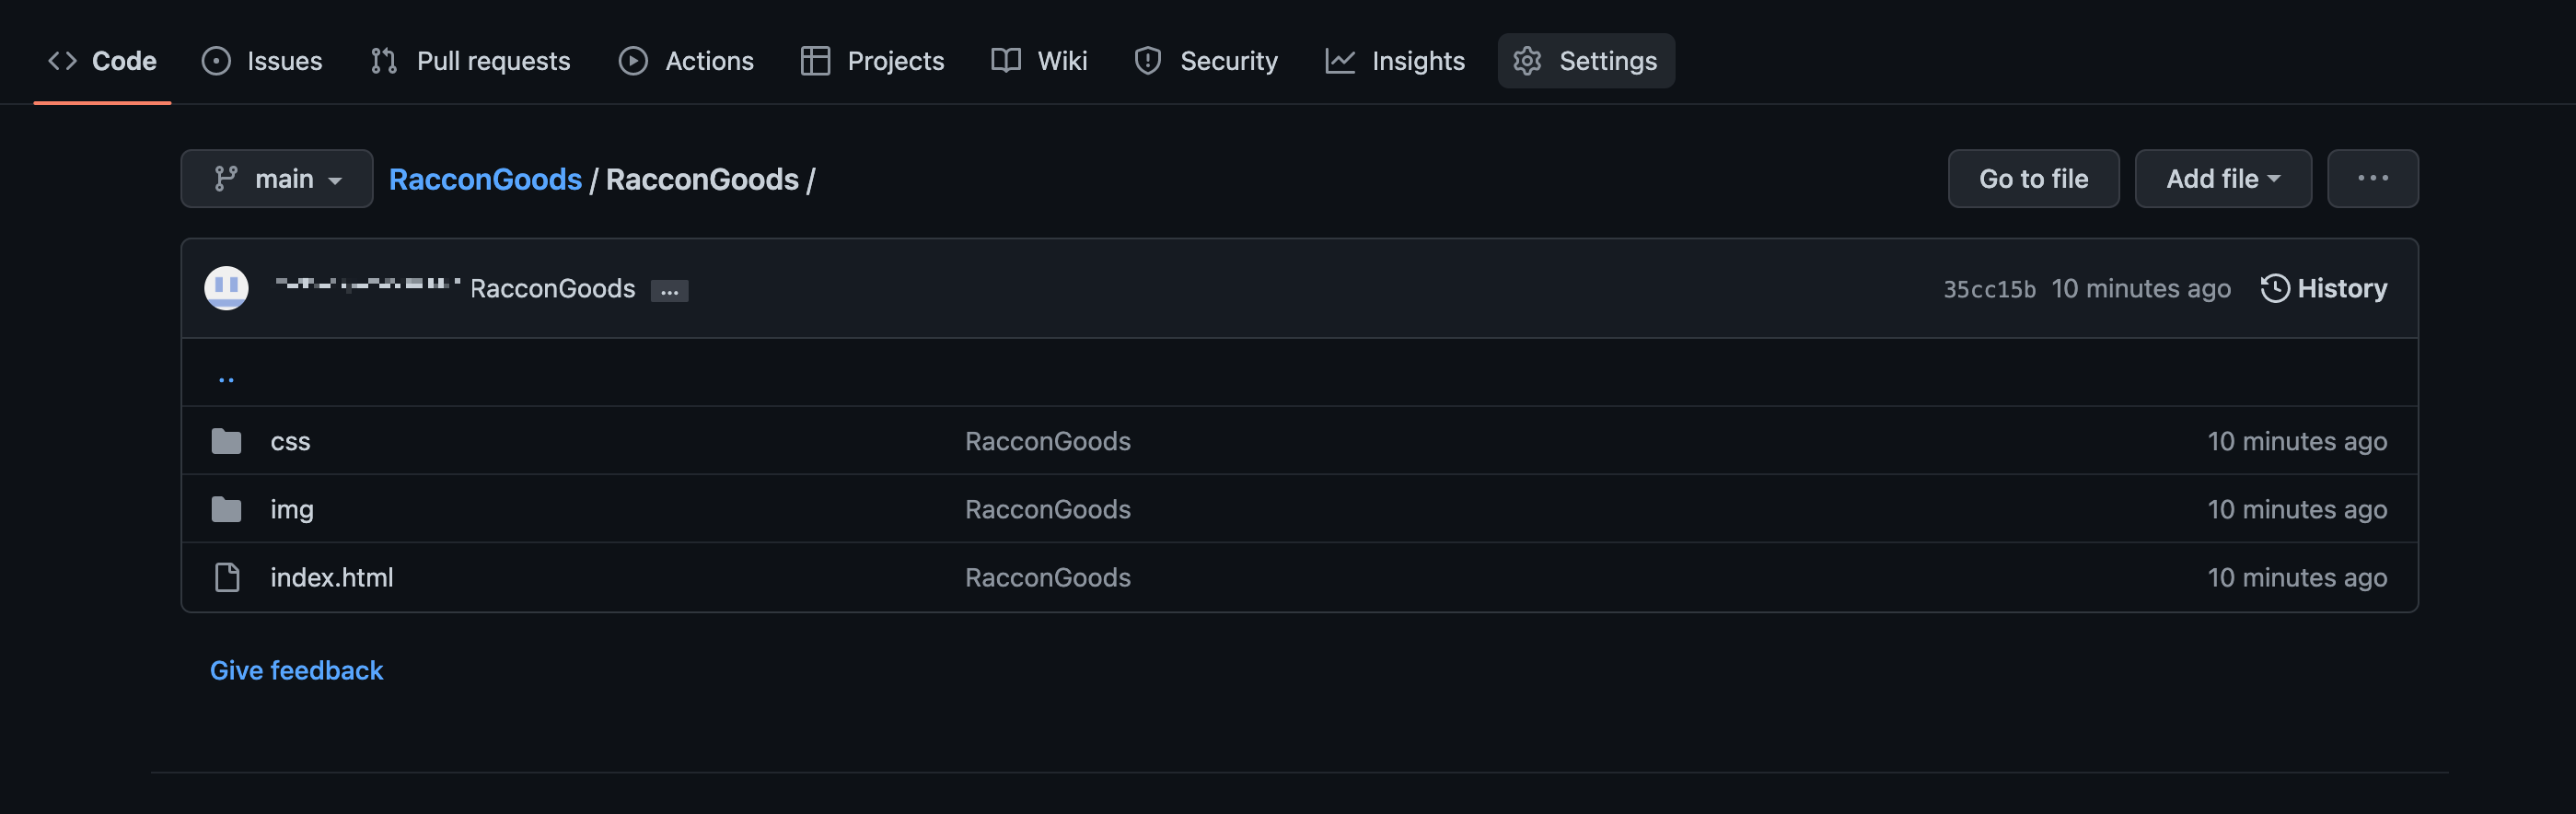The image size is (2576, 814).
Task: Click 10 minutes ago on index.html row
Action: pyautogui.click(x=2297, y=577)
